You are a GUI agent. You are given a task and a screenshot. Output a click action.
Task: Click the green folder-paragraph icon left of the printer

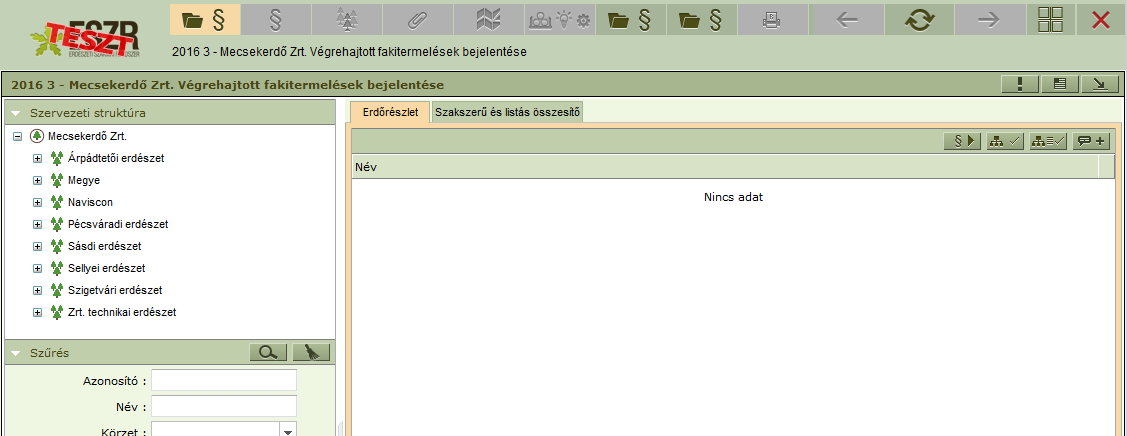tap(702, 20)
